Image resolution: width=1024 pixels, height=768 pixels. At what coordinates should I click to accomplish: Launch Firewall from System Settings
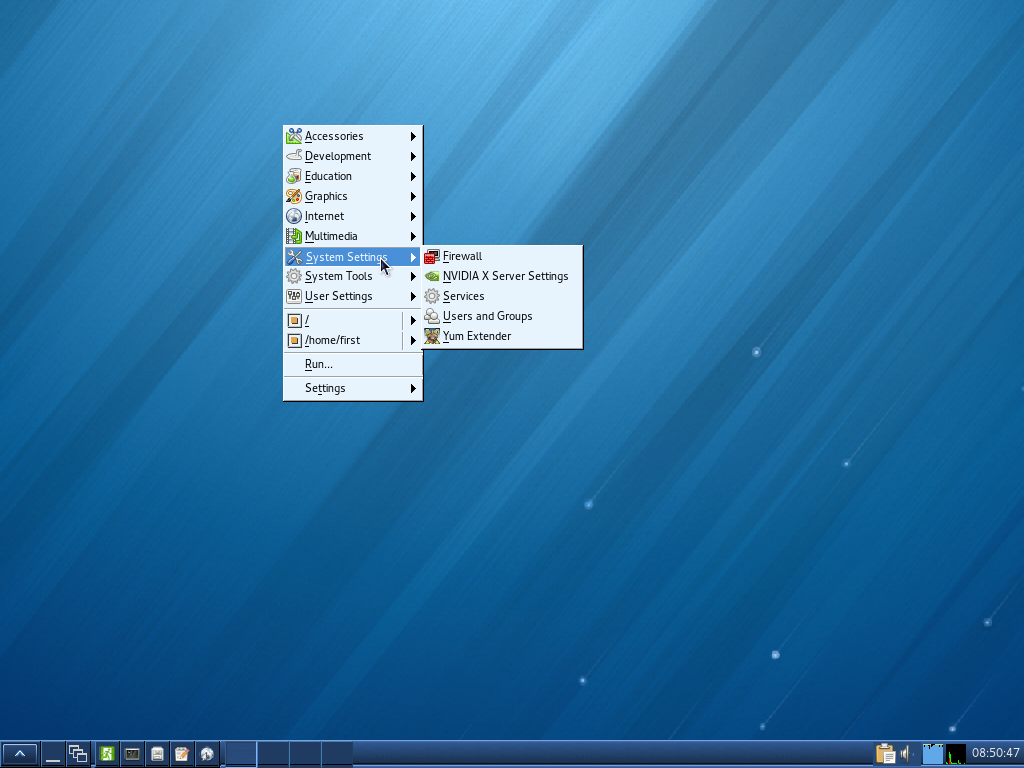click(502, 257)
